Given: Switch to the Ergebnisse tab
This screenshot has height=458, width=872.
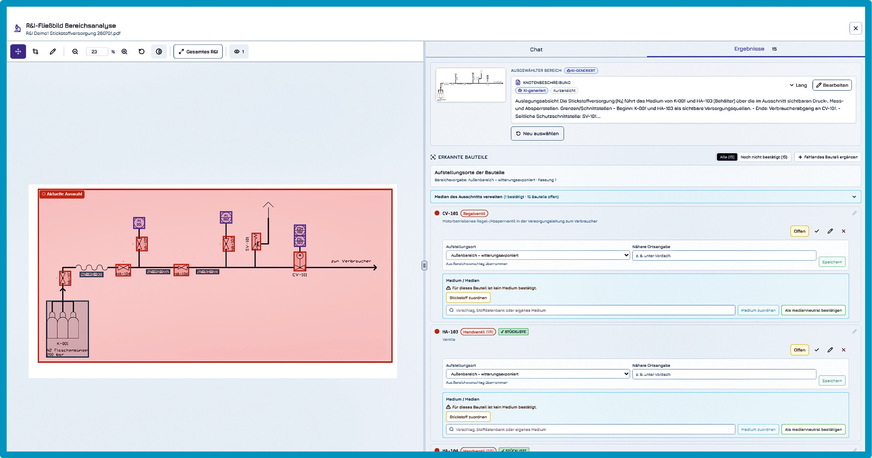Looking at the screenshot, I should pos(755,49).
